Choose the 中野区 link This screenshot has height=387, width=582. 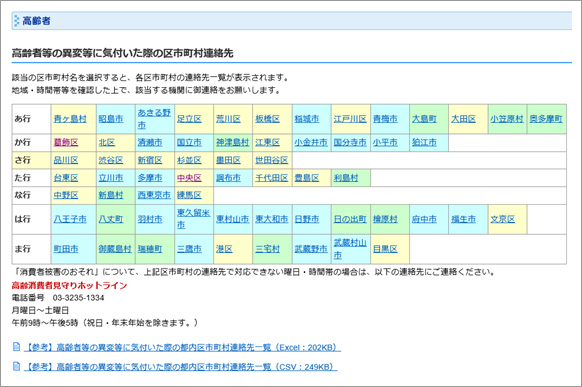point(66,195)
